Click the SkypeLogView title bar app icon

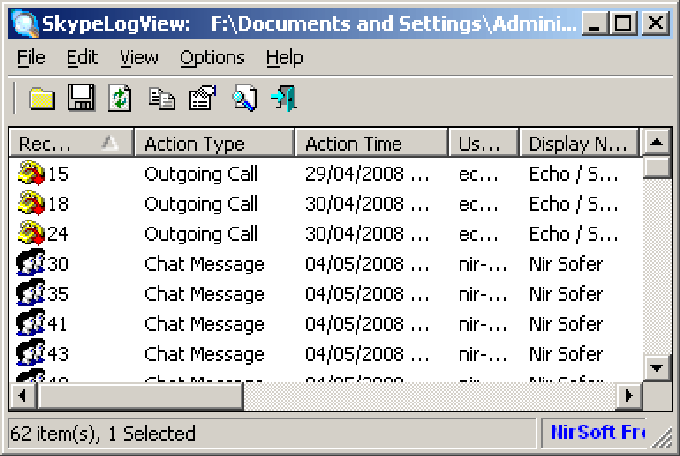25,23
